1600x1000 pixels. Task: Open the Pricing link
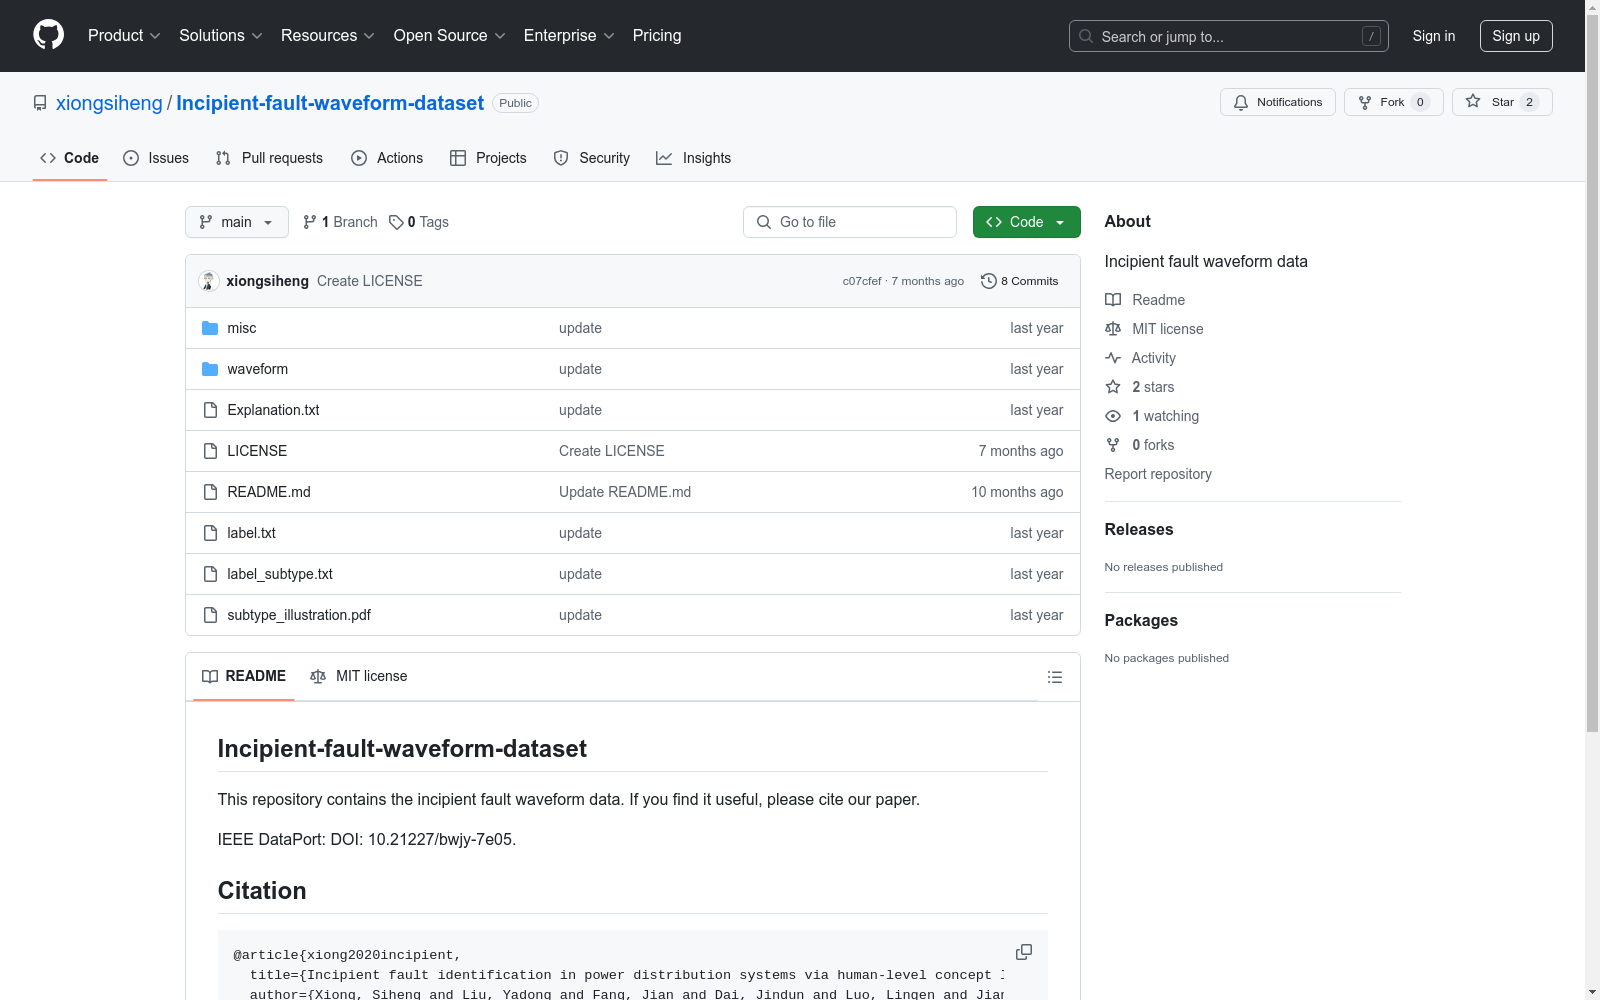(657, 36)
